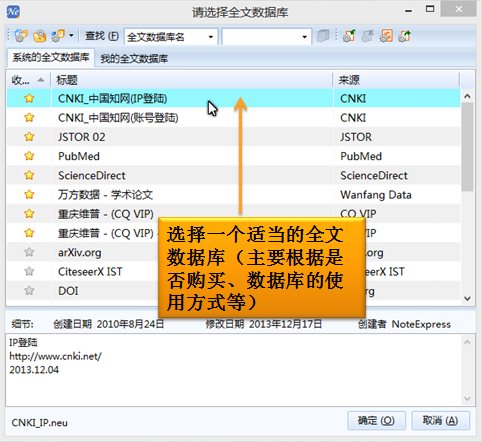Click the NoteExpress Ne title bar icon
The image size is (482, 442).
tap(13, 12)
